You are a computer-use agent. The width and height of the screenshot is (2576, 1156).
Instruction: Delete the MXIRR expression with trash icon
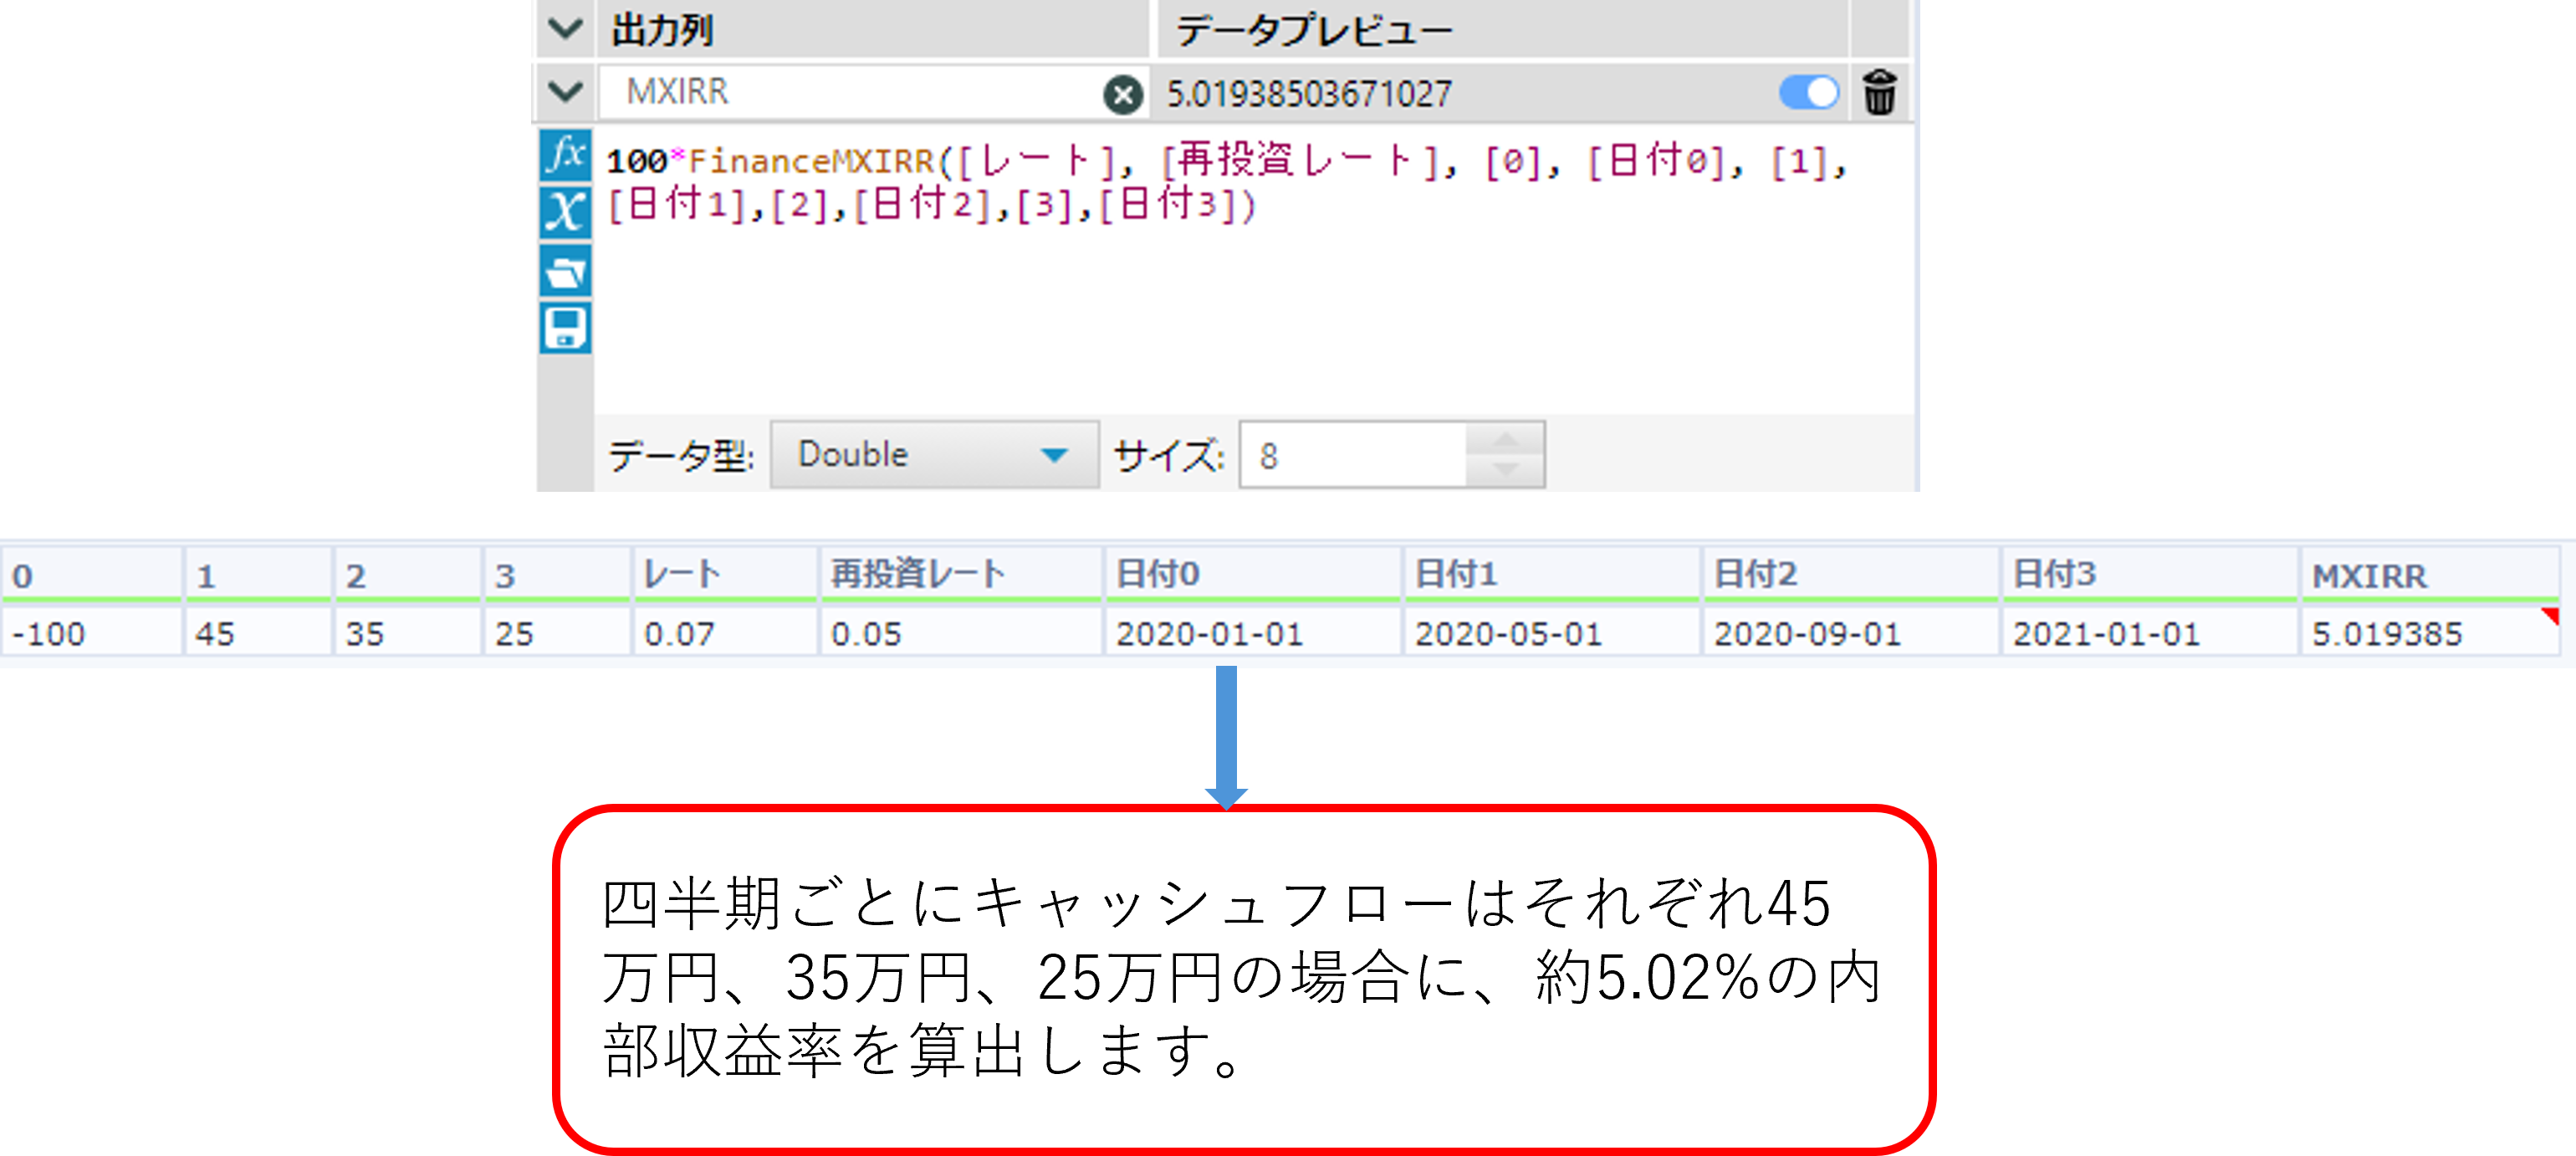pyautogui.click(x=1879, y=93)
